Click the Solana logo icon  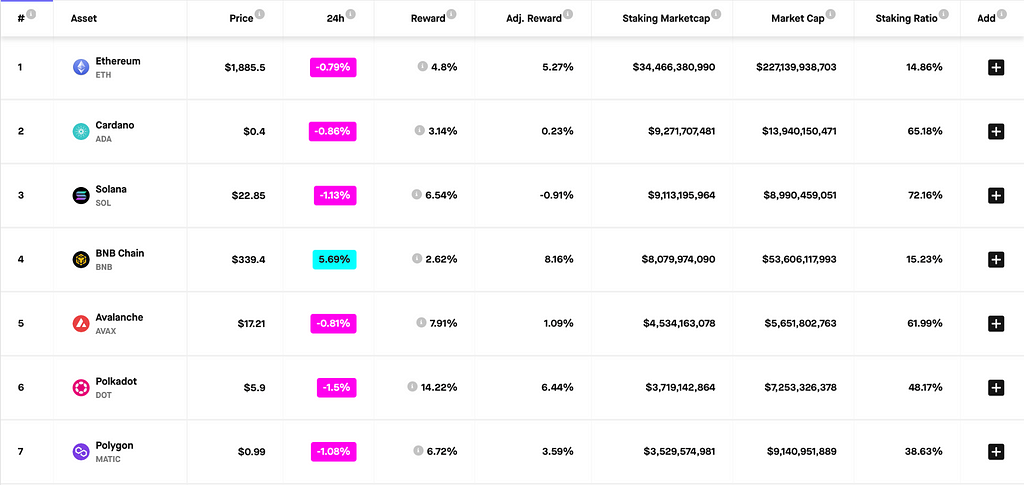click(x=80, y=195)
